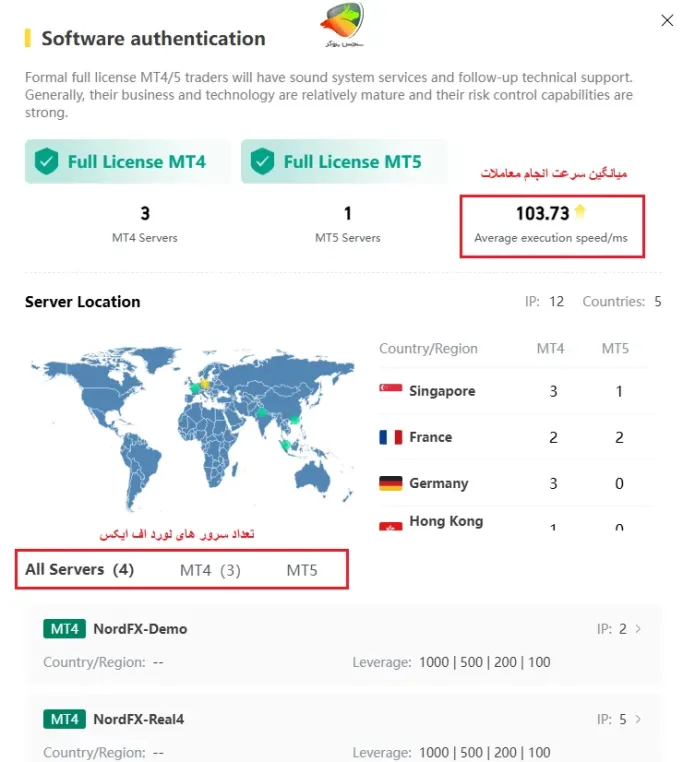Switch to the MT4 (3) servers tab
Viewport: 683px width, 762px height.
point(210,570)
